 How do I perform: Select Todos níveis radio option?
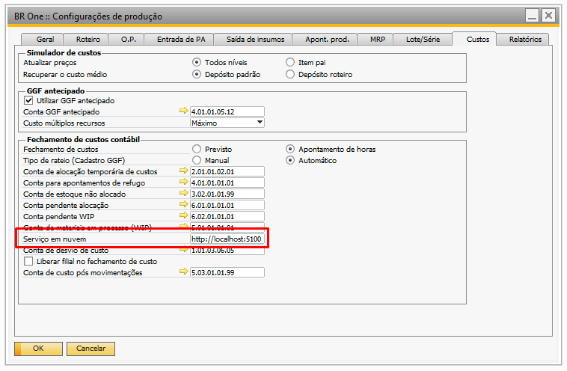[196, 62]
